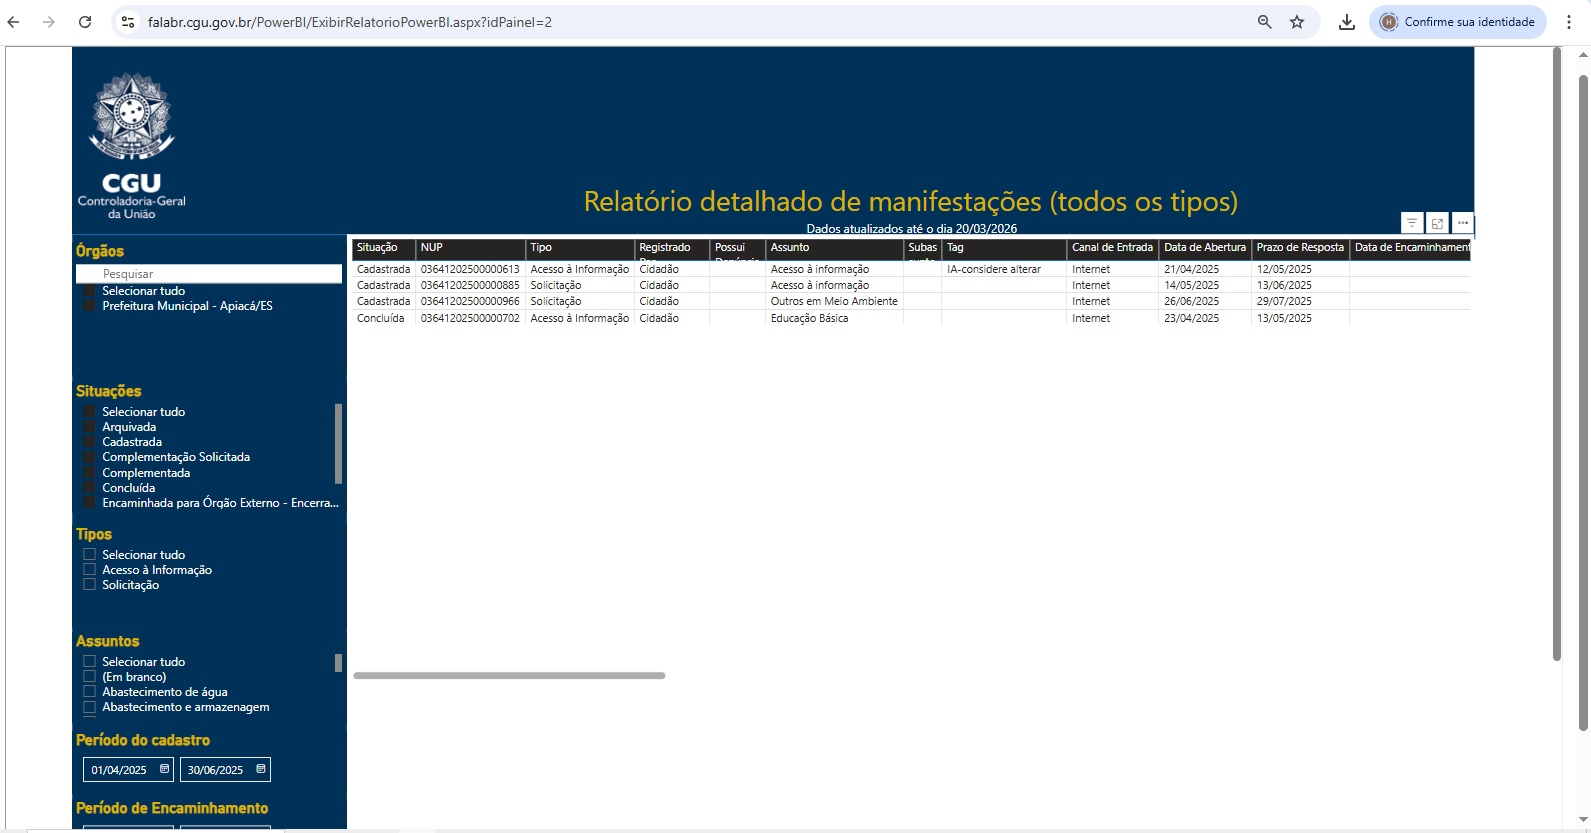Toggle 'Selecionar tudo' under Assuntos

click(90, 662)
